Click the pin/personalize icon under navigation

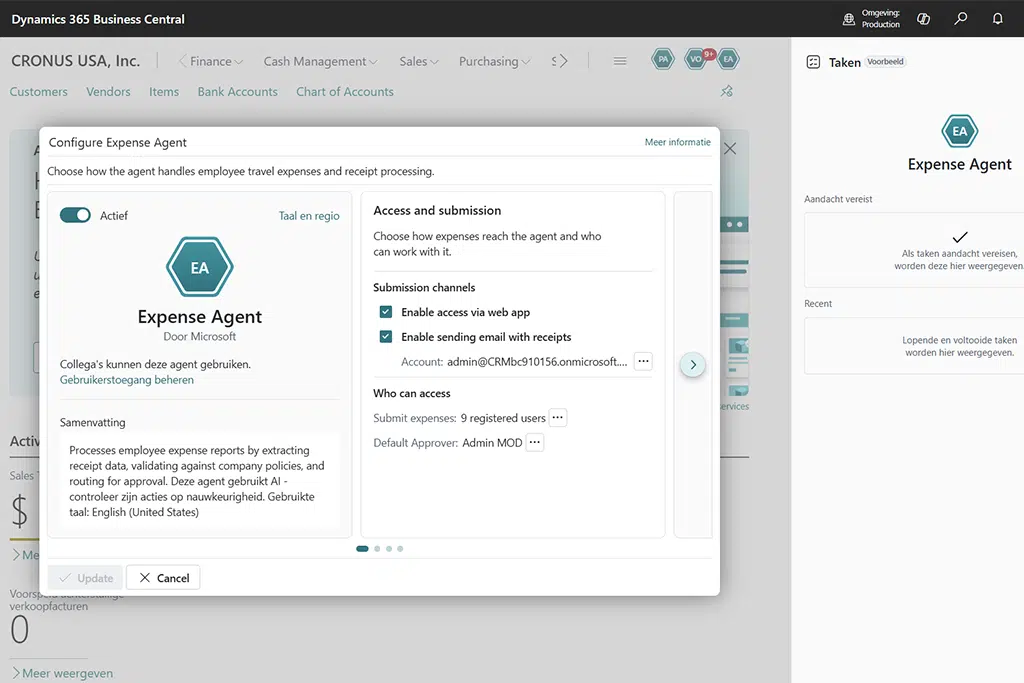click(x=727, y=91)
